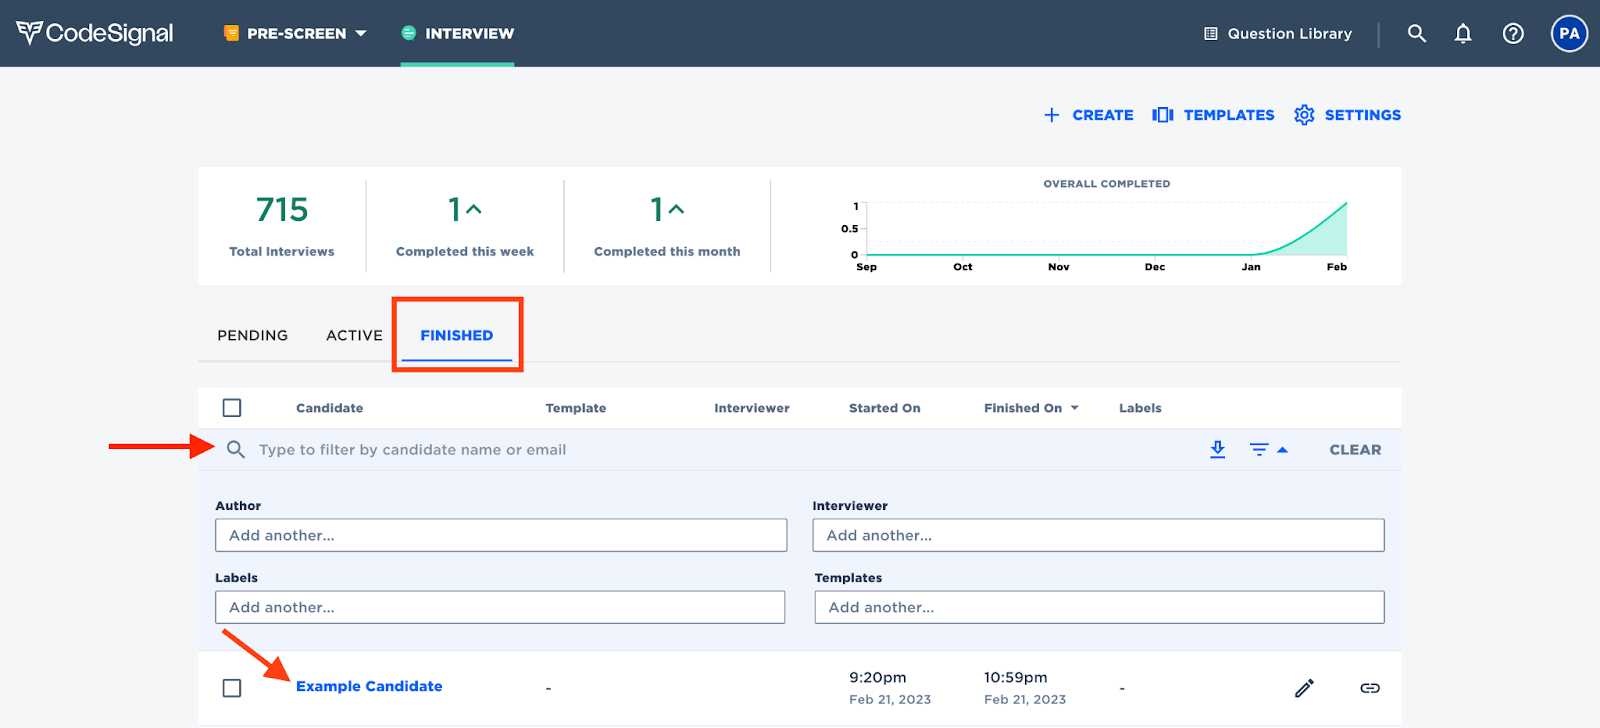
Task: Expand the Pre-Screen dropdown menu
Action: [296, 33]
